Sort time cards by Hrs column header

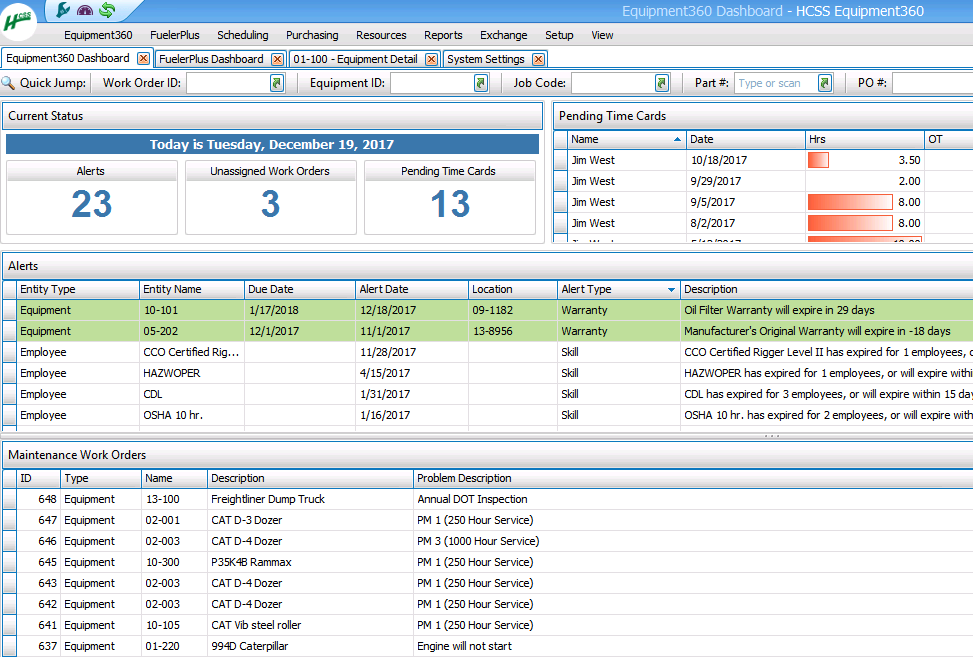pos(865,140)
